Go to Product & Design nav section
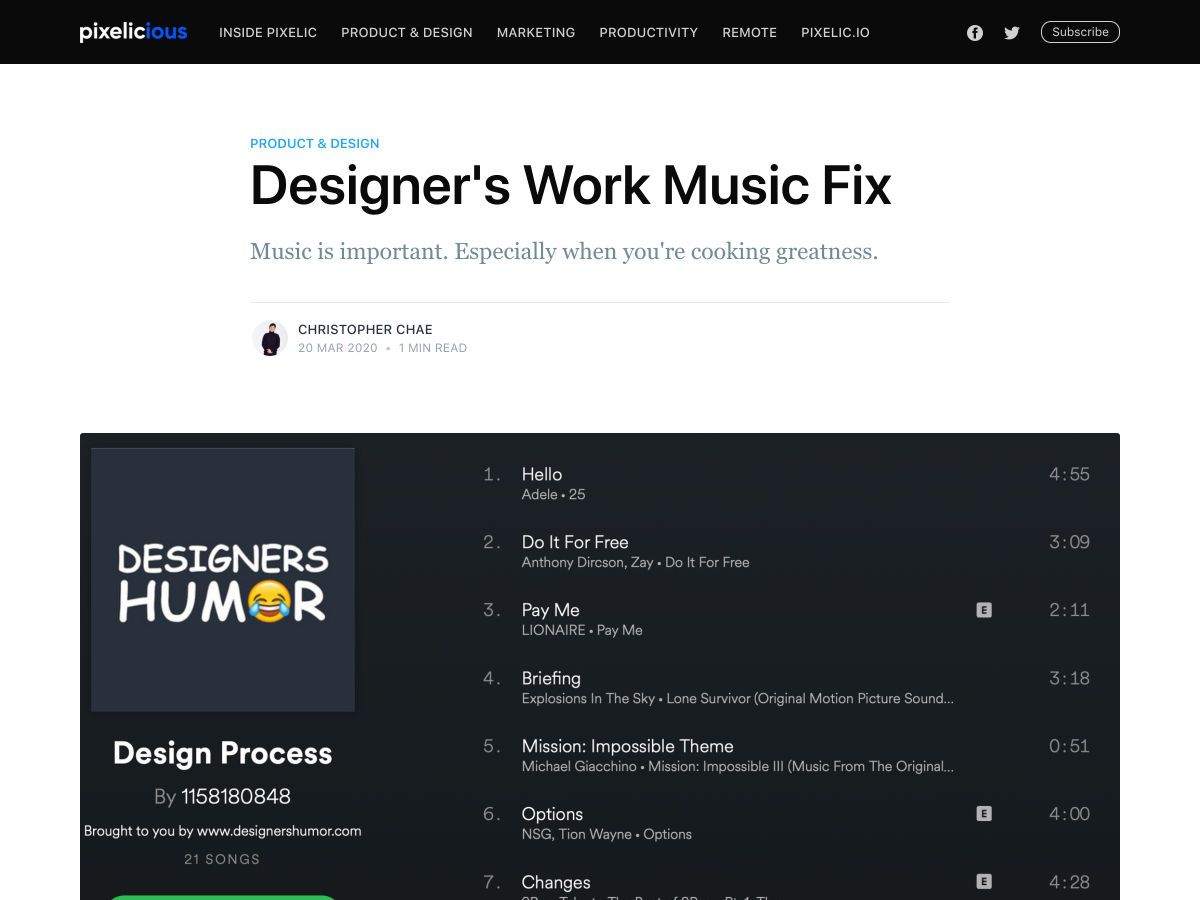This screenshot has height=900, width=1200. [x=407, y=33]
